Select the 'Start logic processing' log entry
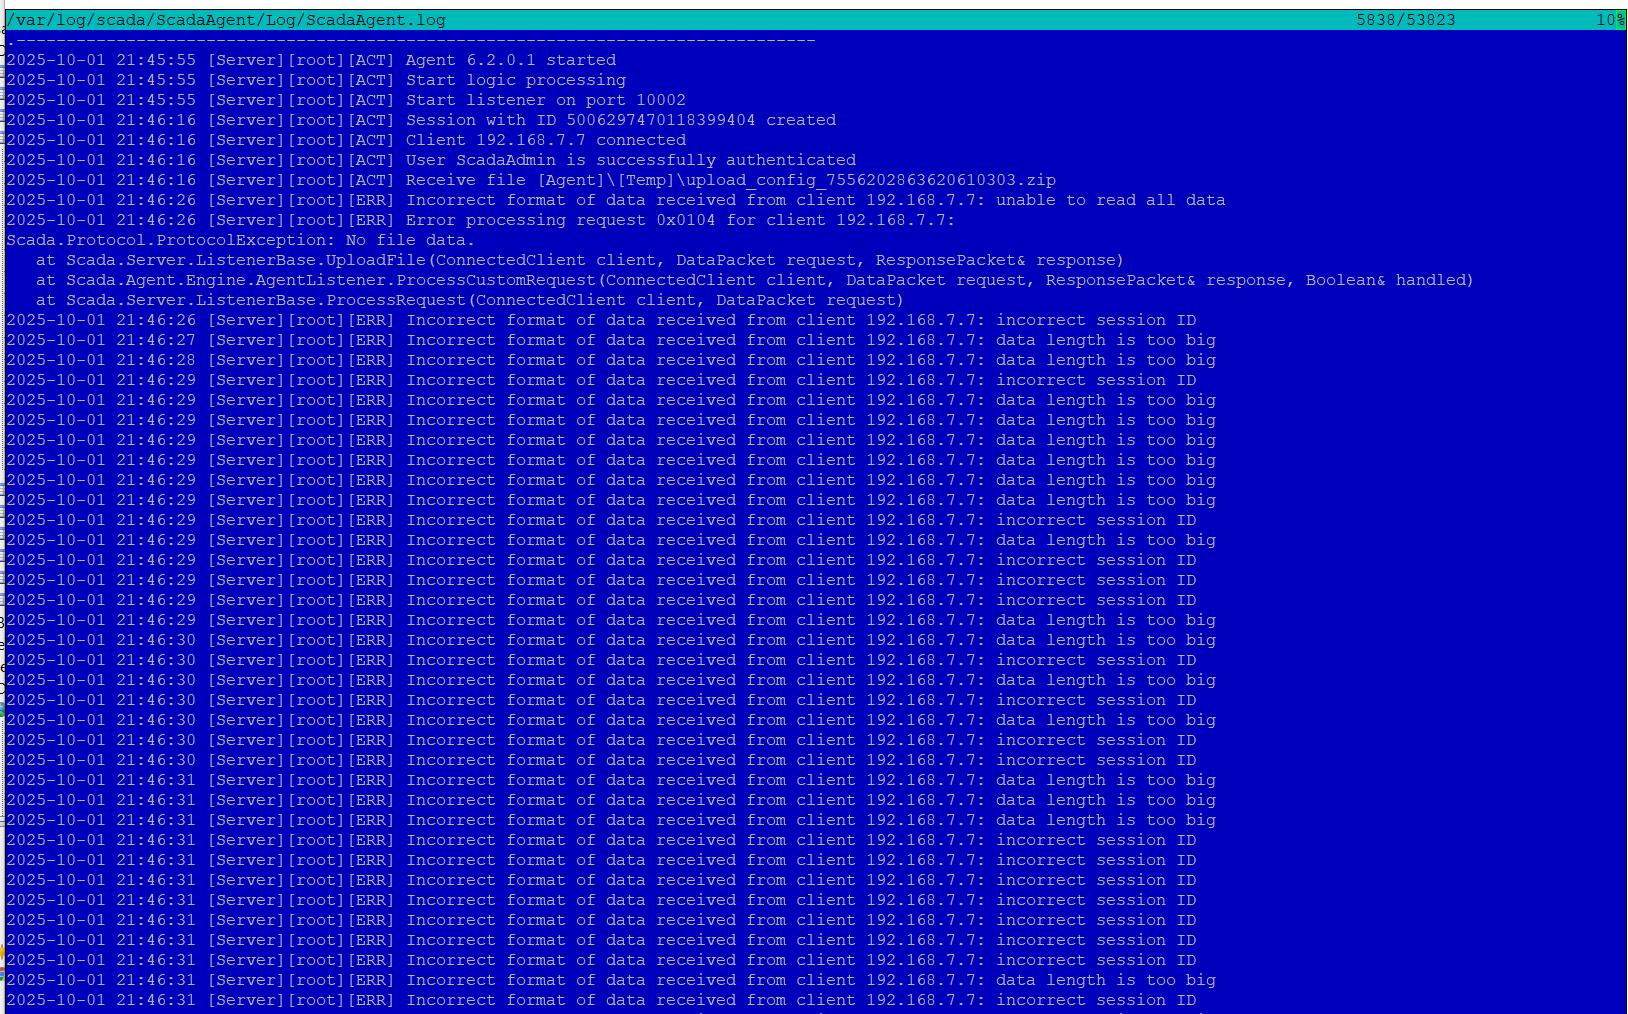The height and width of the screenshot is (1014, 1628). [x=515, y=80]
